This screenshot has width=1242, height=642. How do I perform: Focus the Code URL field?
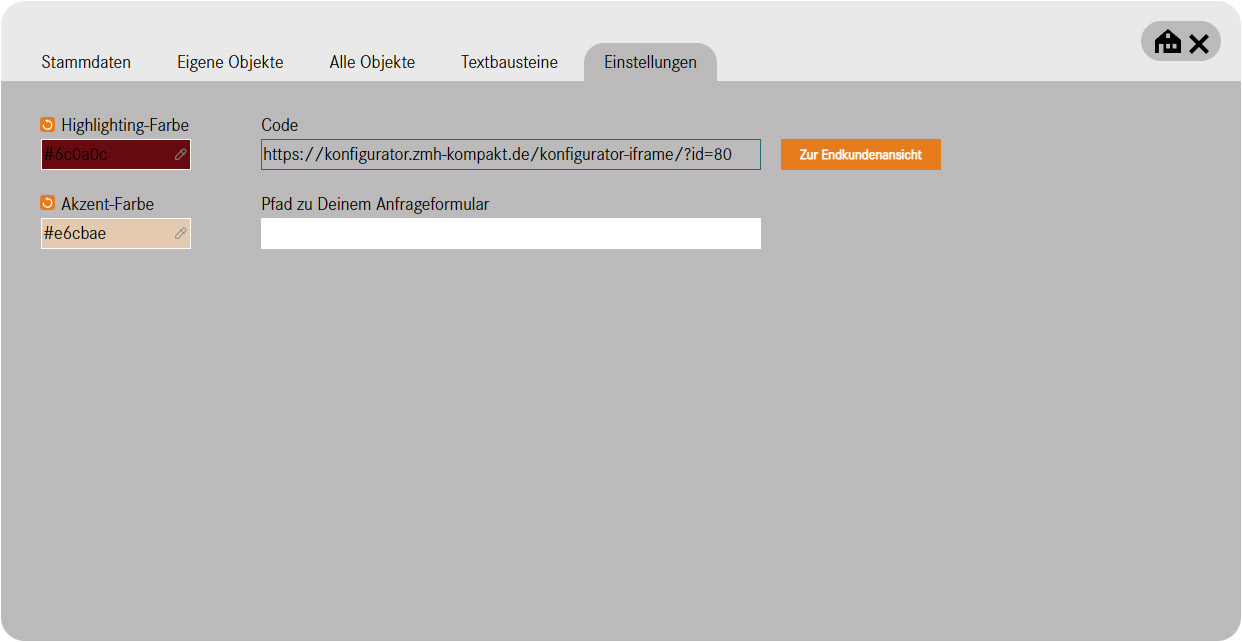tap(511, 155)
